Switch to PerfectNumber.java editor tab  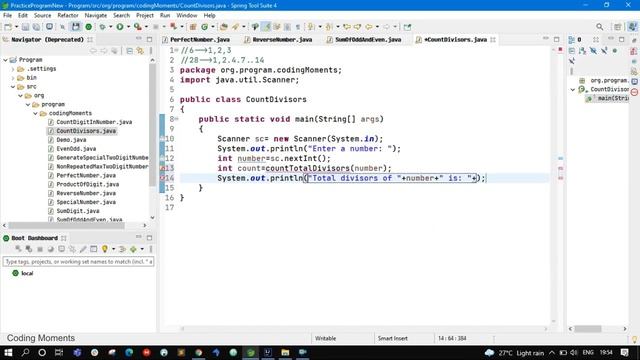pos(196,40)
